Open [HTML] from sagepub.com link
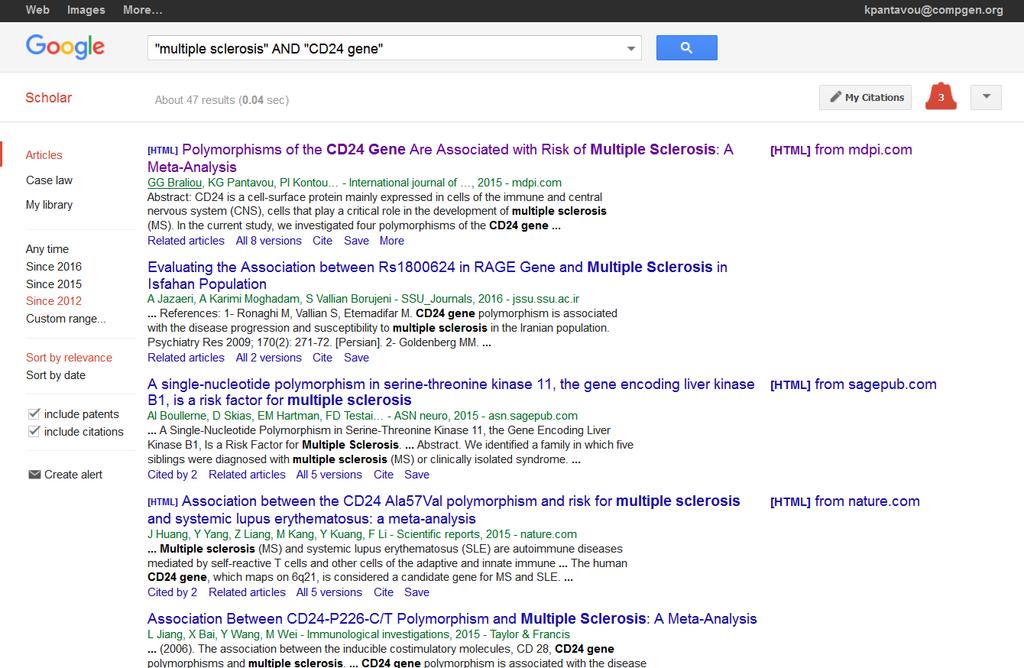1024x668 pixels. click(x=853, y=384)
